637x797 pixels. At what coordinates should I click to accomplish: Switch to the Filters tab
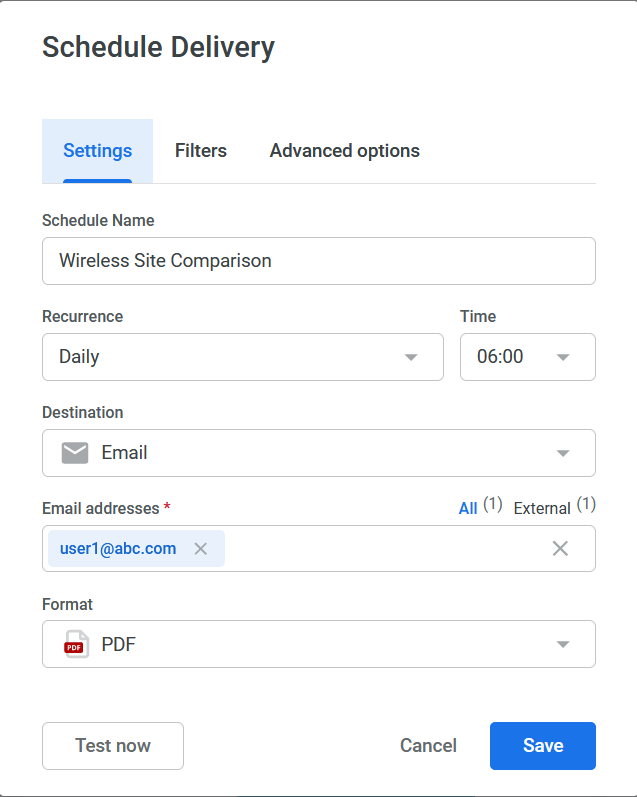coord(201,151)
